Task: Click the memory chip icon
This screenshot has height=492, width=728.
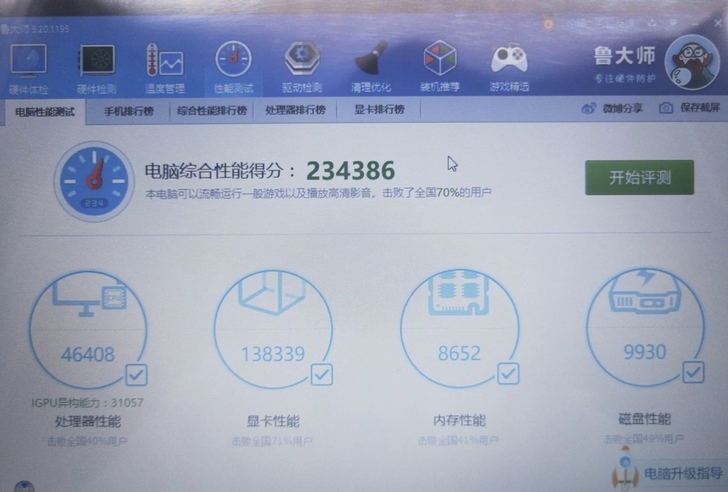Action: pyautogui.click(x=459, y=292)
